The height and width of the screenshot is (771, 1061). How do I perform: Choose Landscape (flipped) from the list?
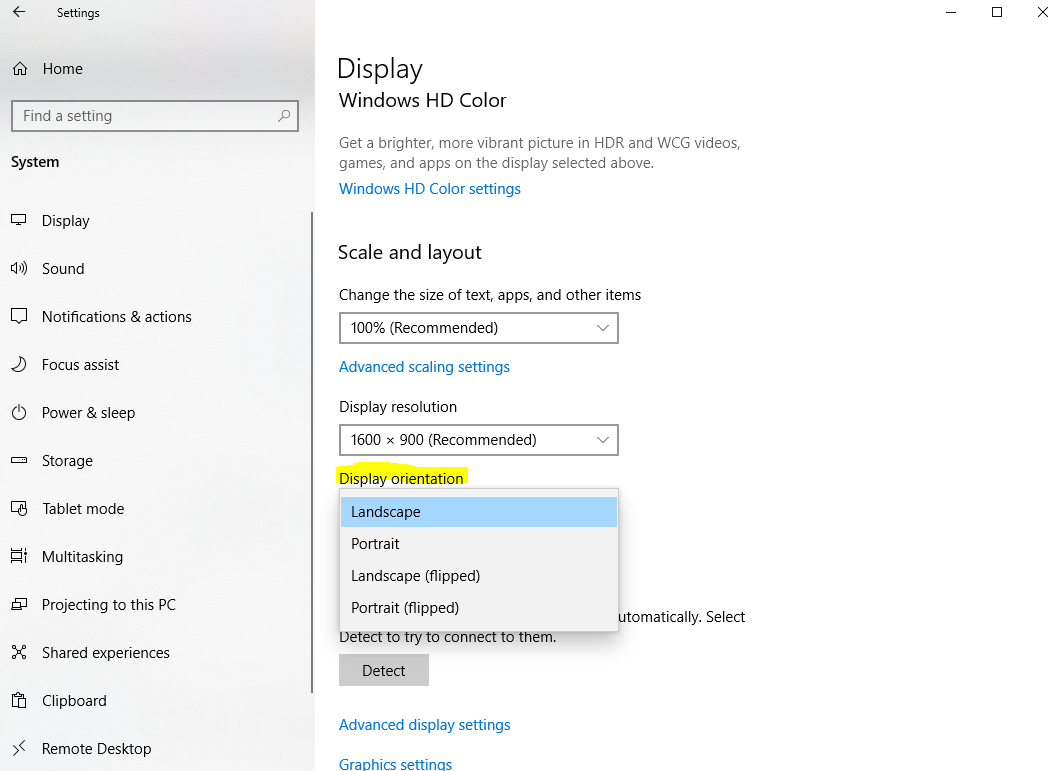478,575
